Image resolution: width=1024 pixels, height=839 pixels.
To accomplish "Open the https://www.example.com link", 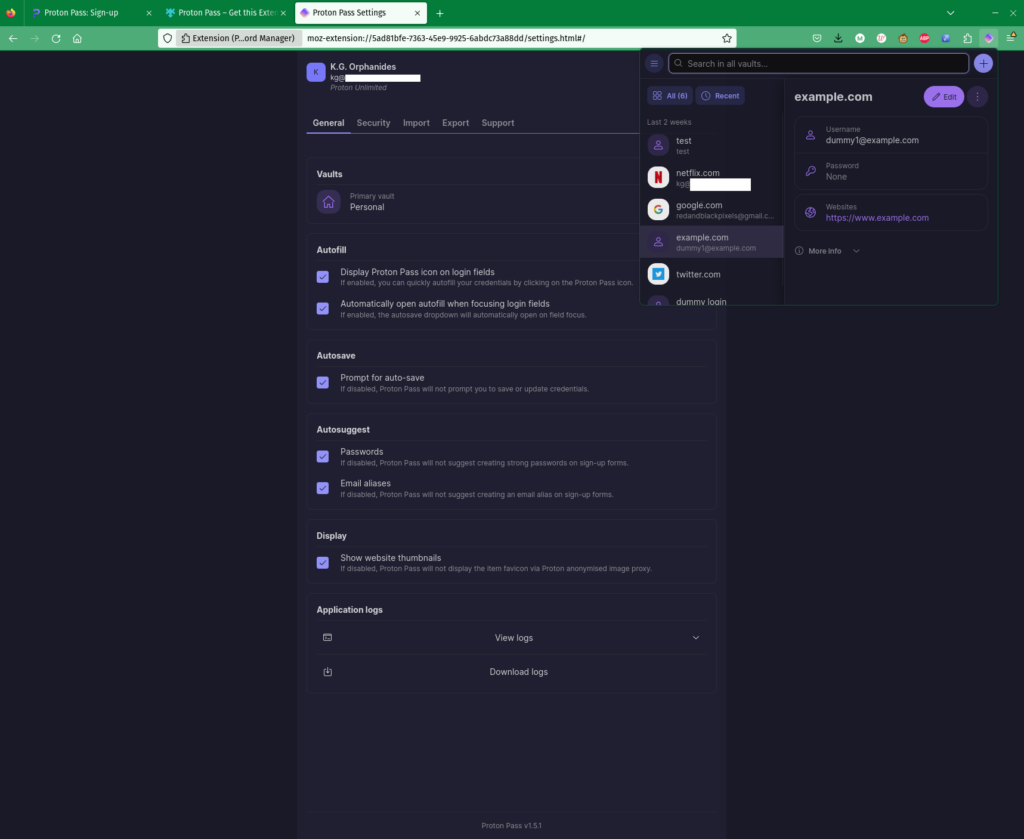I will (876, 218).
